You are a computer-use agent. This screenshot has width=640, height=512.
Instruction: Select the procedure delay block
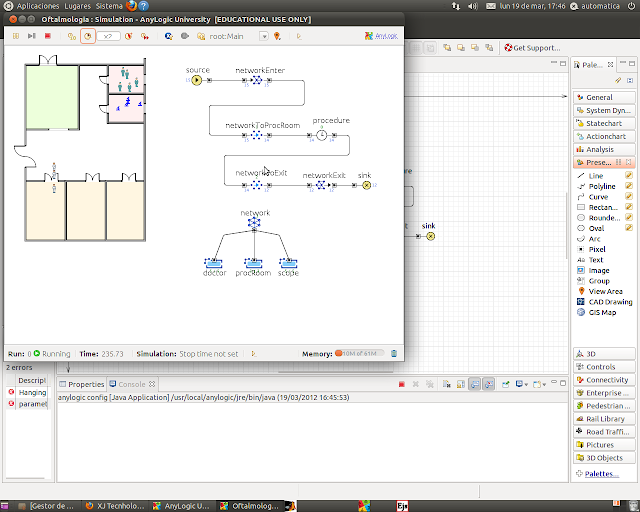click(x=322, y=135)
